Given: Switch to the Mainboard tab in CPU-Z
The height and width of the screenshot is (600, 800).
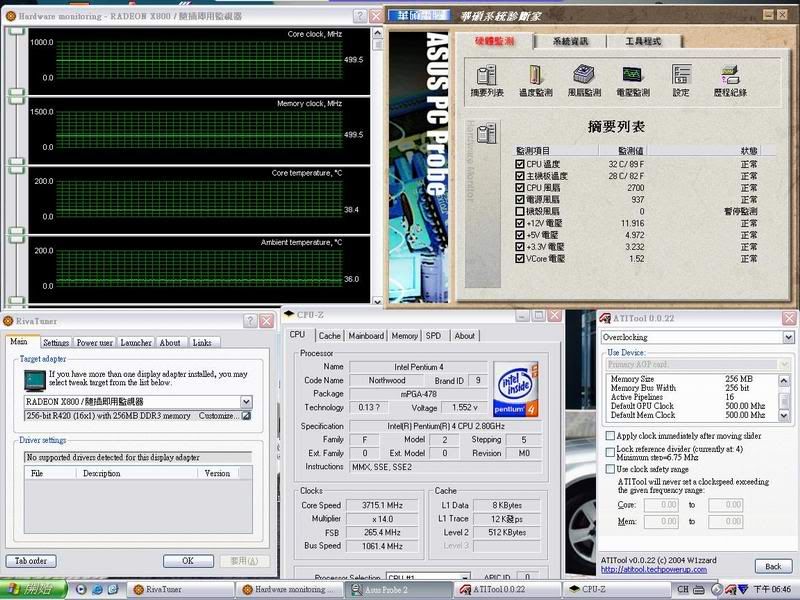Looking at the screenshot, I should tap(366, 336).
